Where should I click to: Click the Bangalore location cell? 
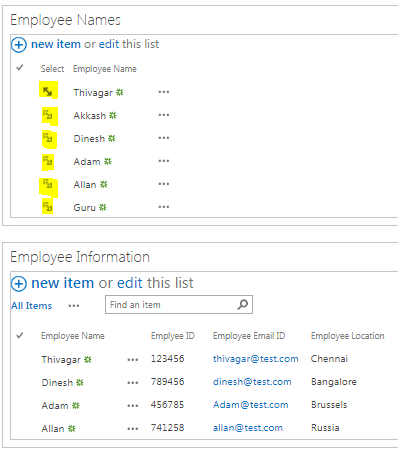(334, 382)
